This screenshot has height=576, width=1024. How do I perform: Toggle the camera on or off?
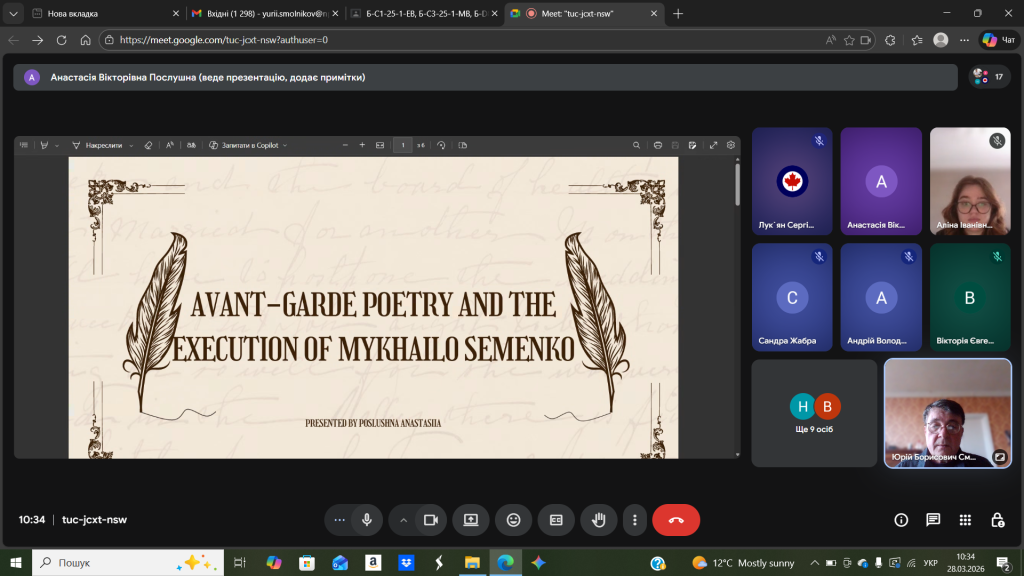pyautogui.click(x=431, y=520)
